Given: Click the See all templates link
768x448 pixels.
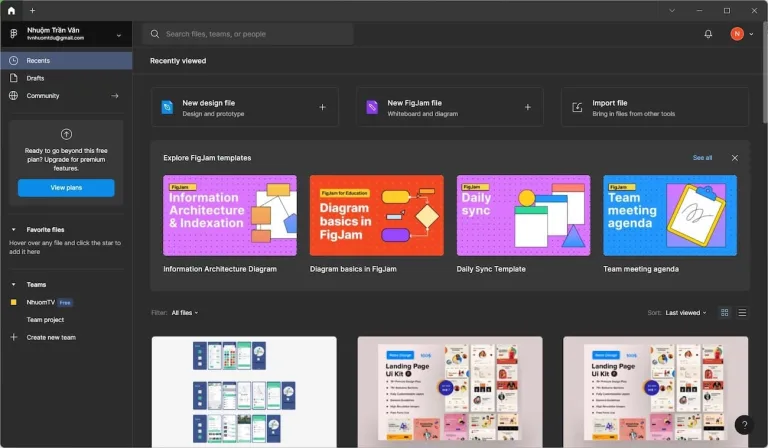Looking at the screenshot, I should pyautogui.click(x=702, y=158).
